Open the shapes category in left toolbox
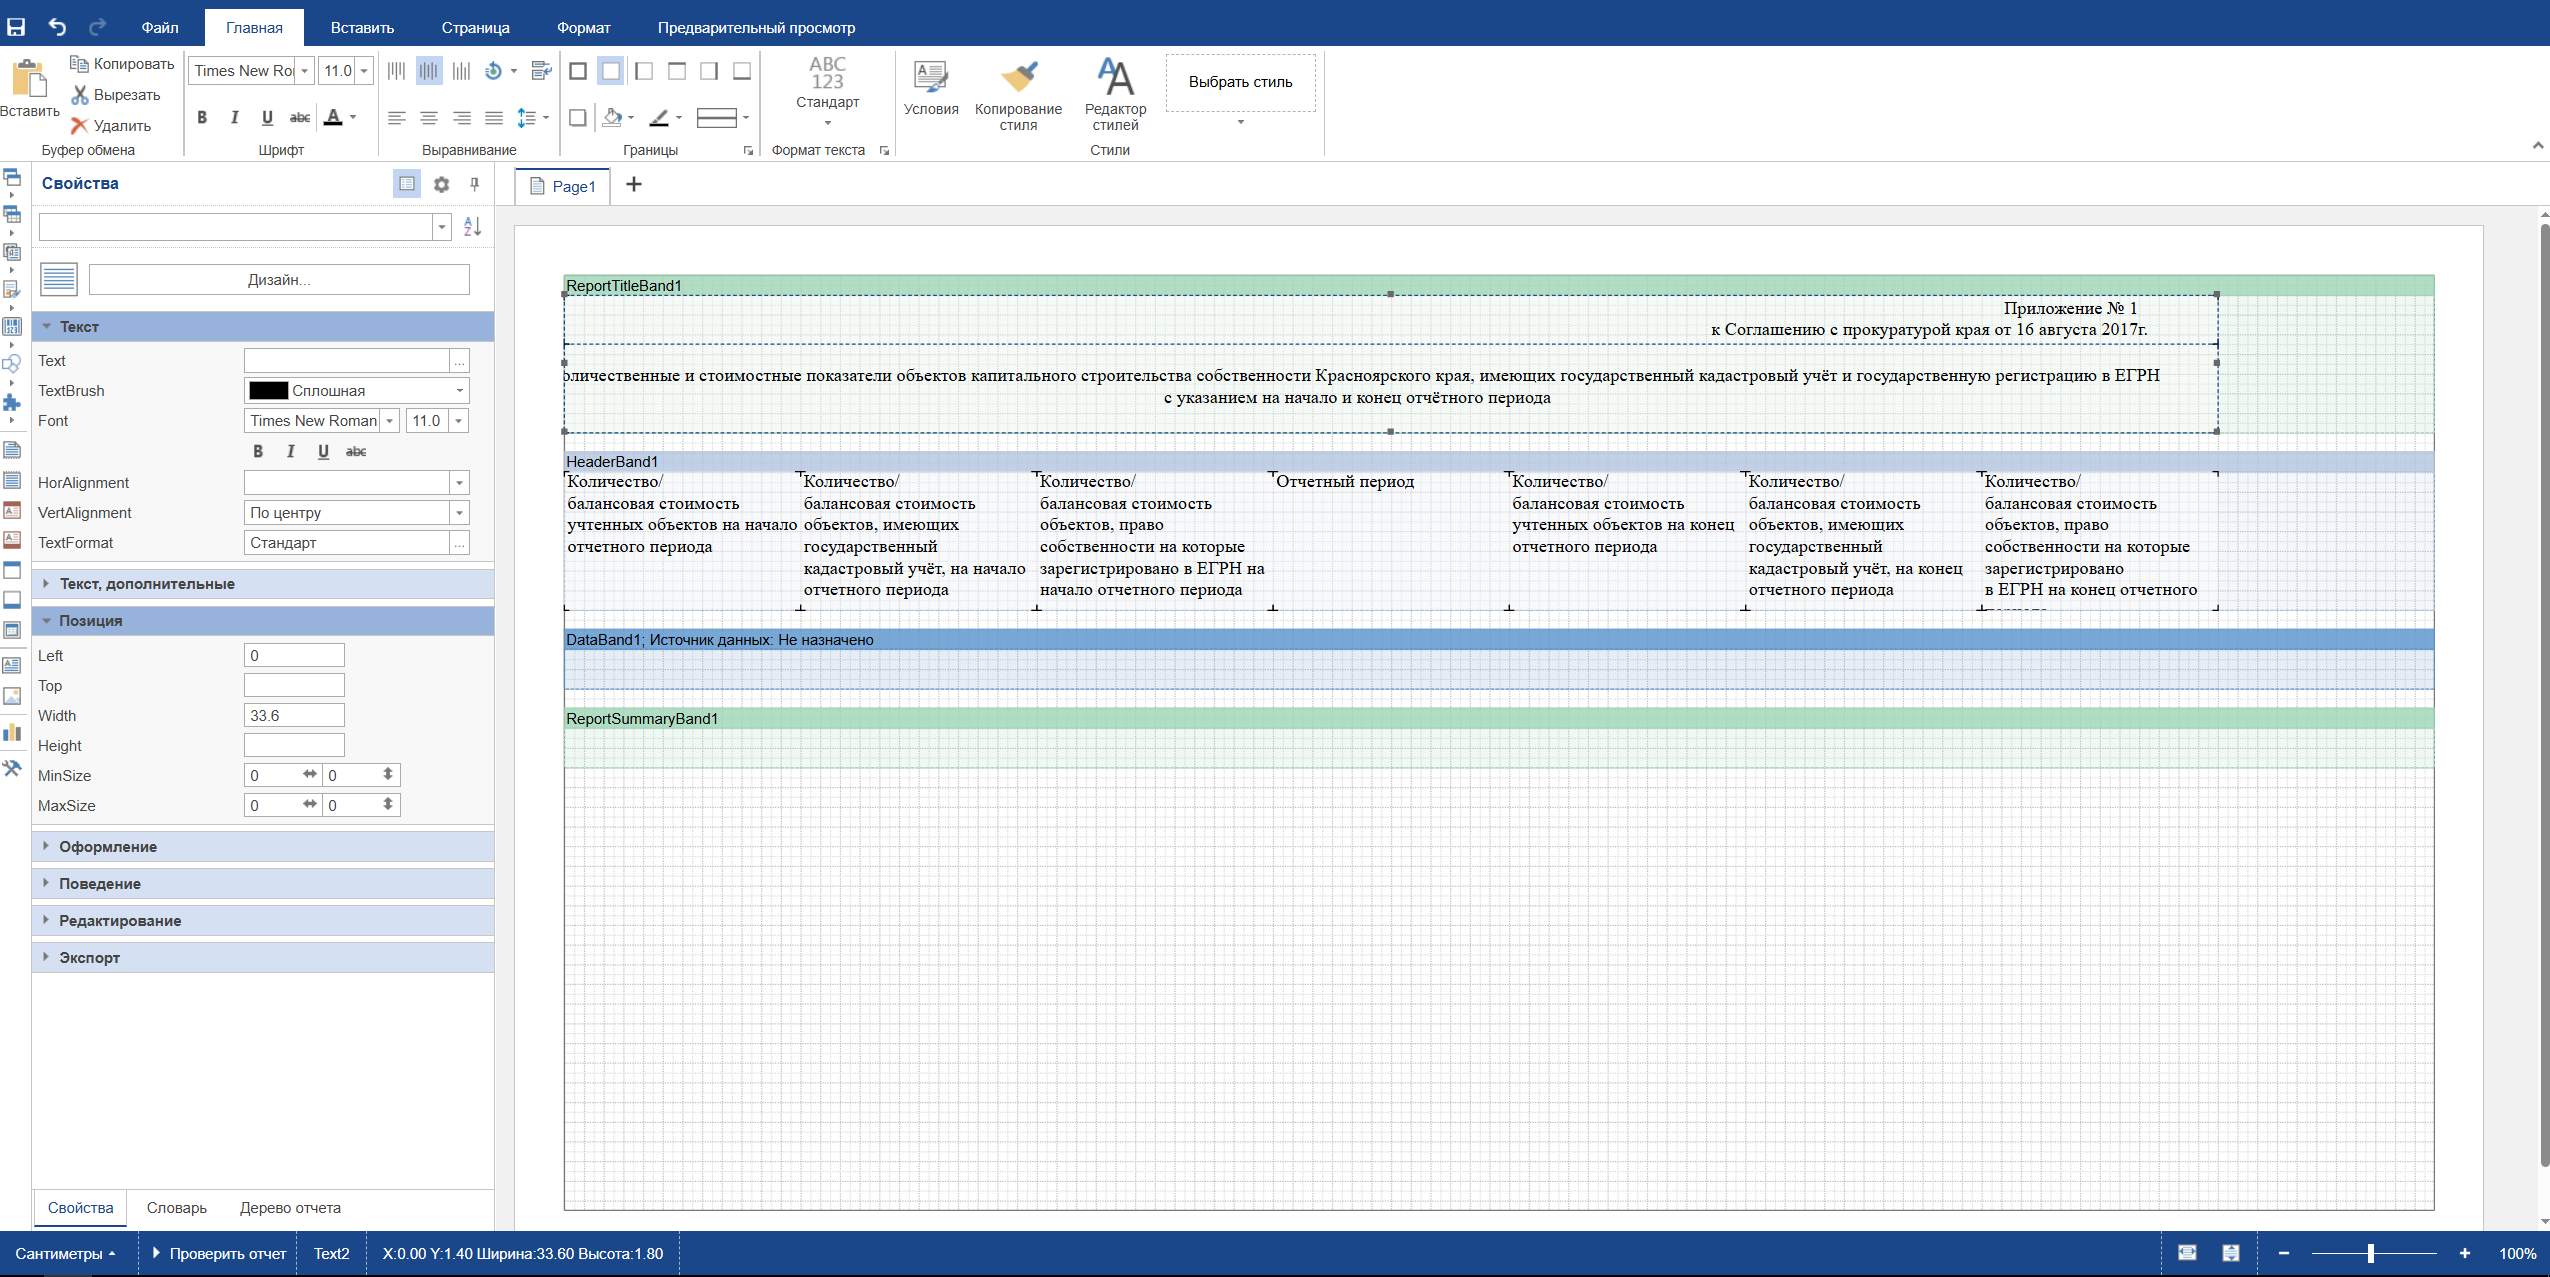This screenshot has height=1277, width=2550. tap(12, 364)
